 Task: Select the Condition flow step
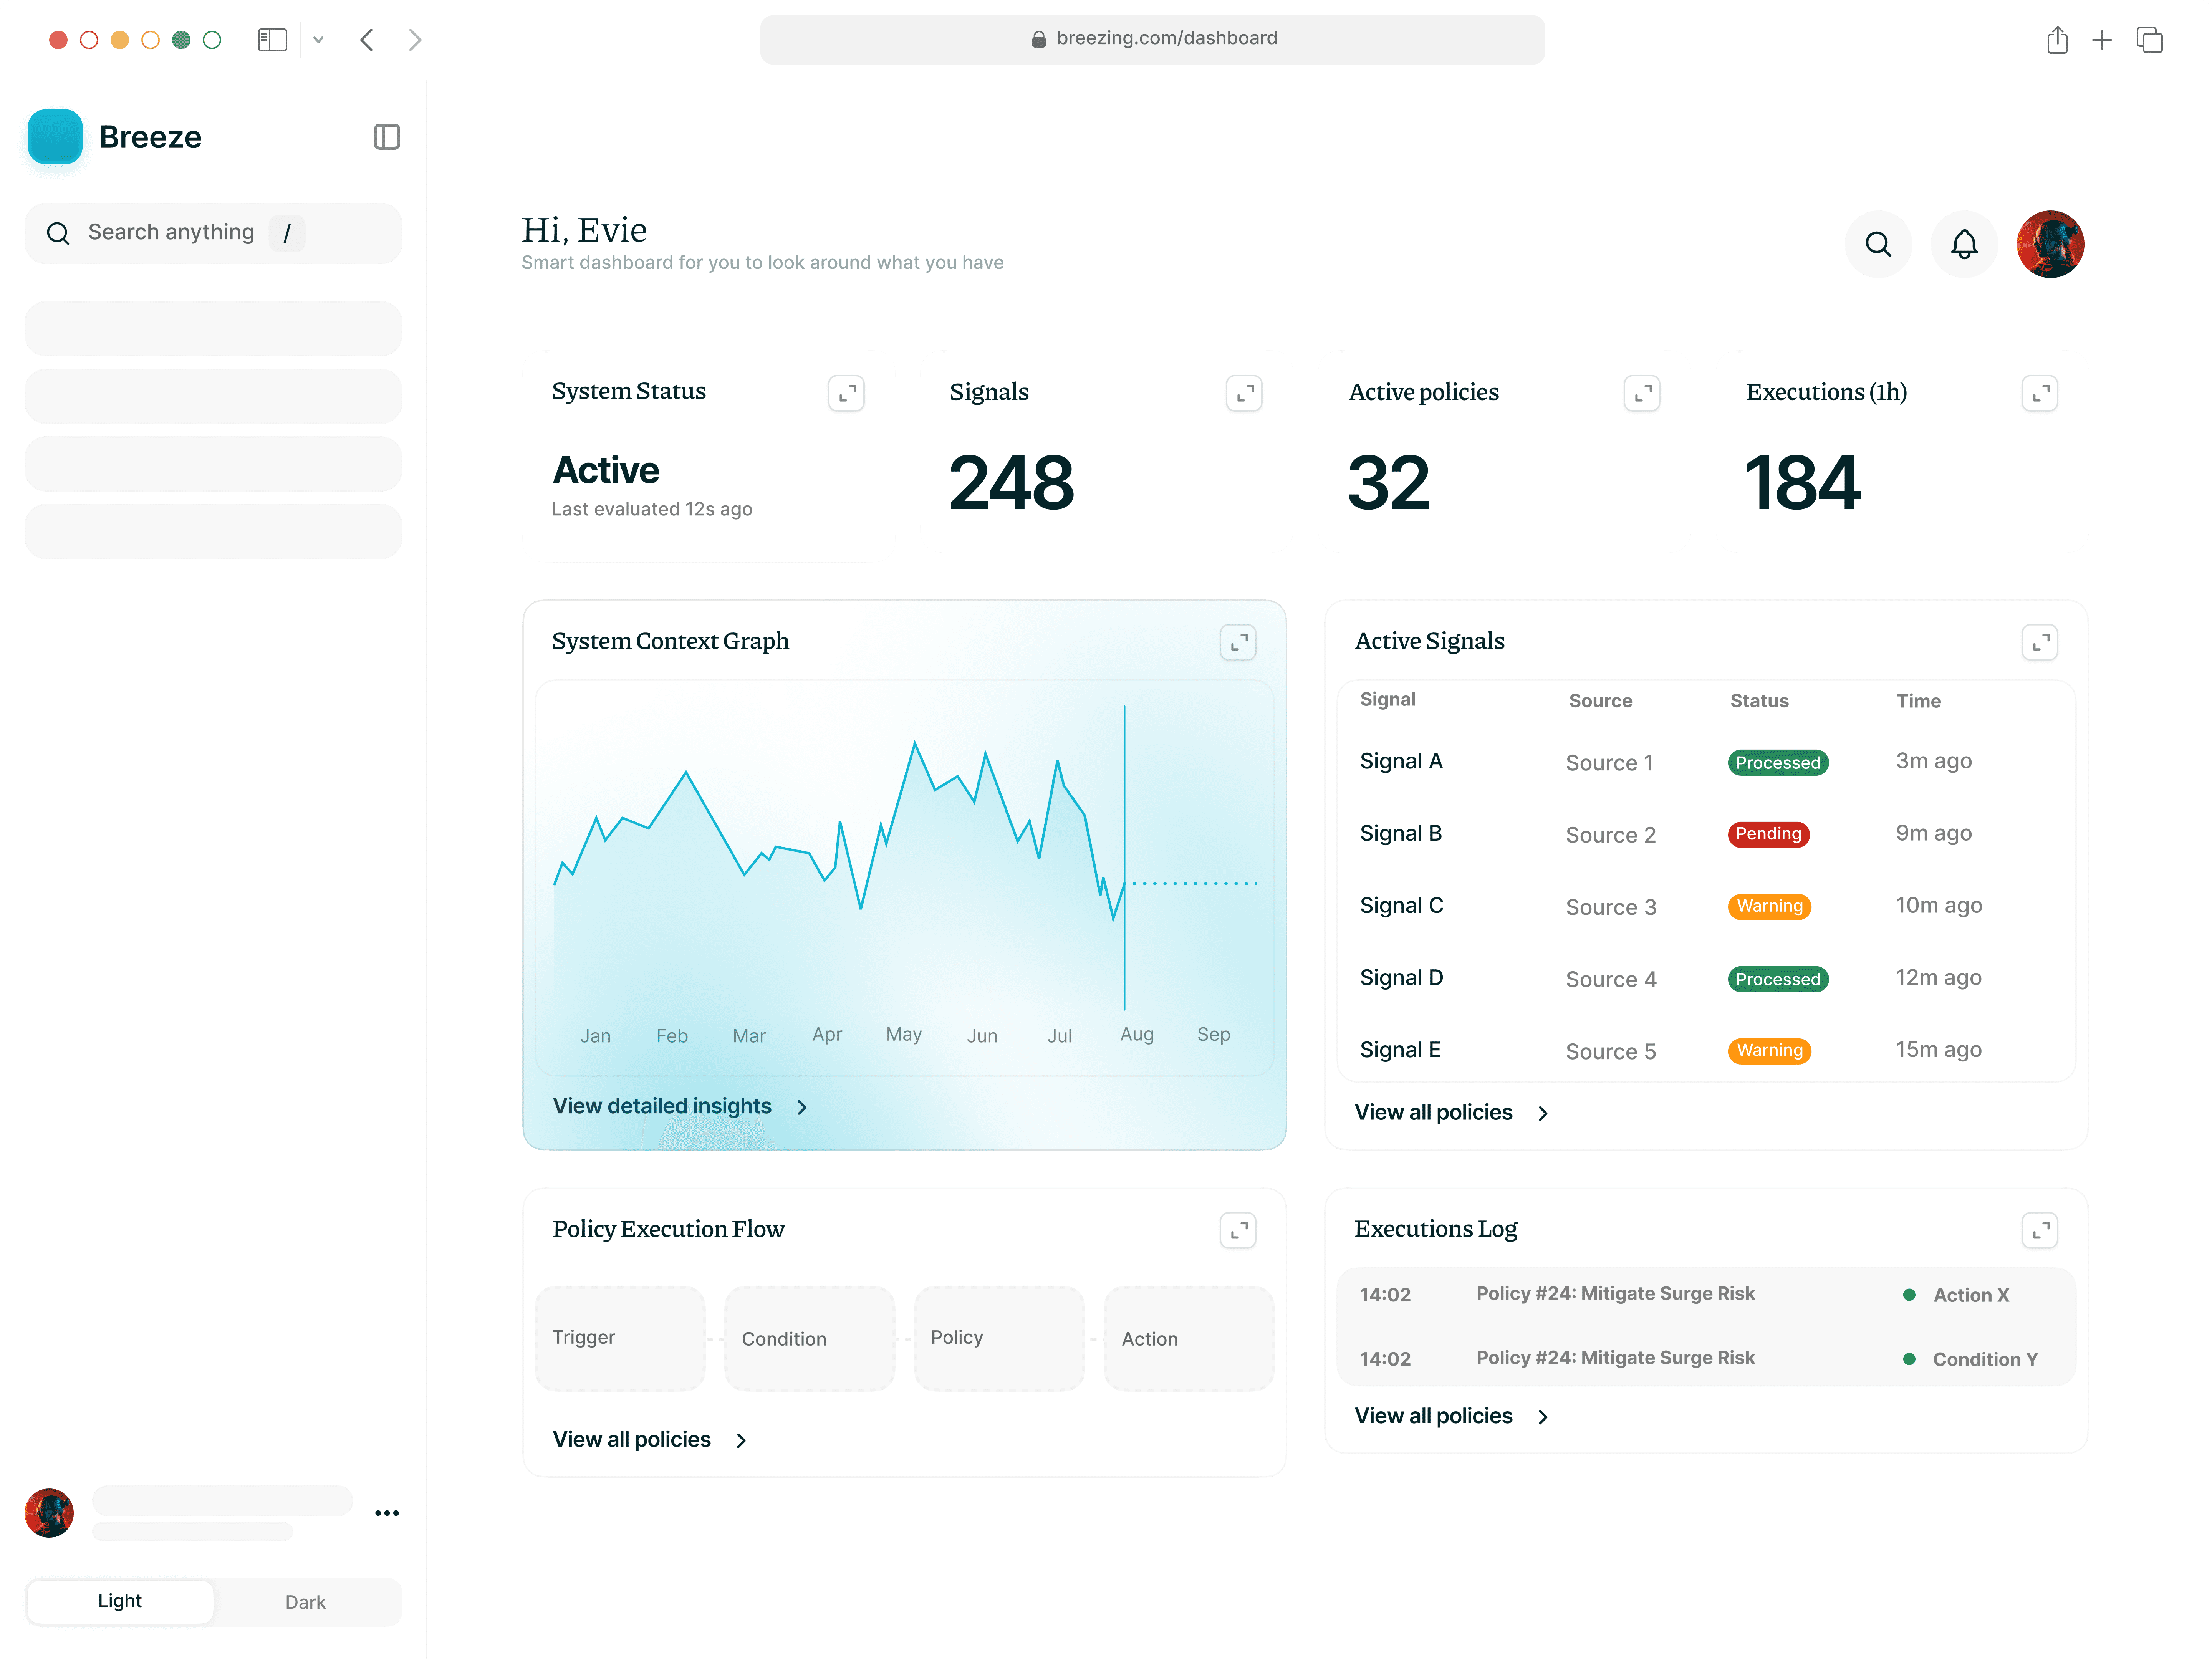tap(809, 1338)
